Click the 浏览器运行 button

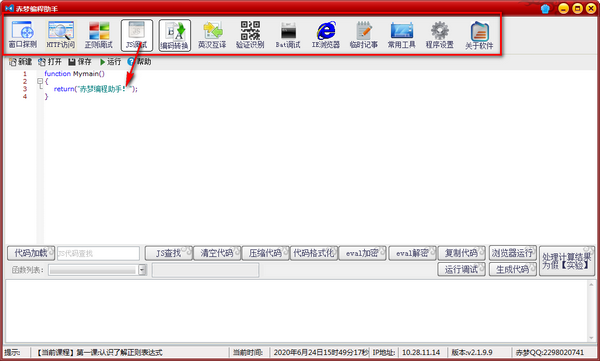pyautogui.click(x=513, y=253)
